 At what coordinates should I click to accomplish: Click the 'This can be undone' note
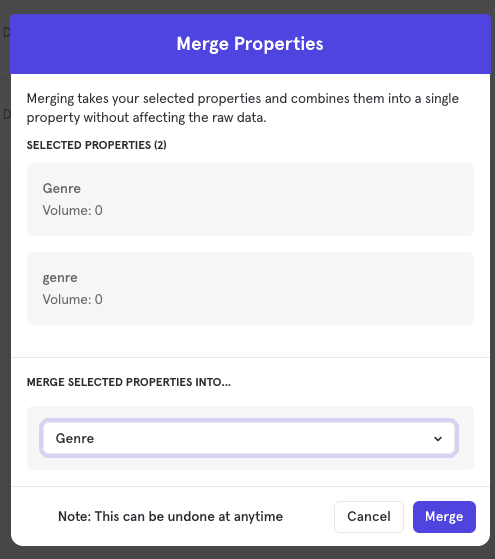point(170,516)
